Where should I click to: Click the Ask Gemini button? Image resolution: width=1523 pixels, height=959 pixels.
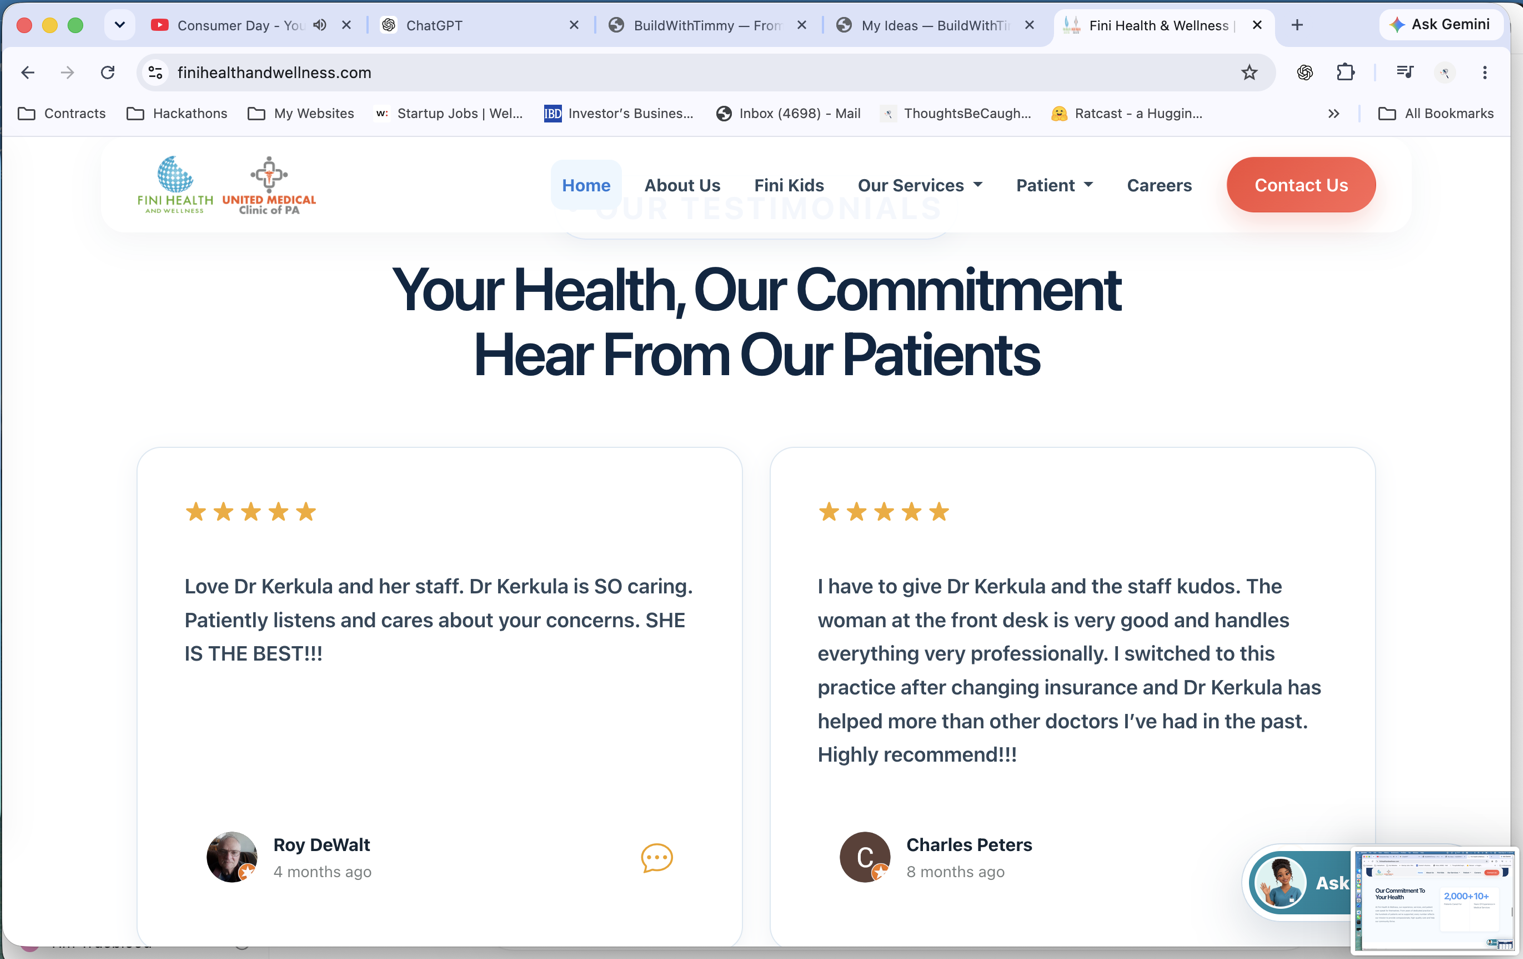coord(1441,24)
